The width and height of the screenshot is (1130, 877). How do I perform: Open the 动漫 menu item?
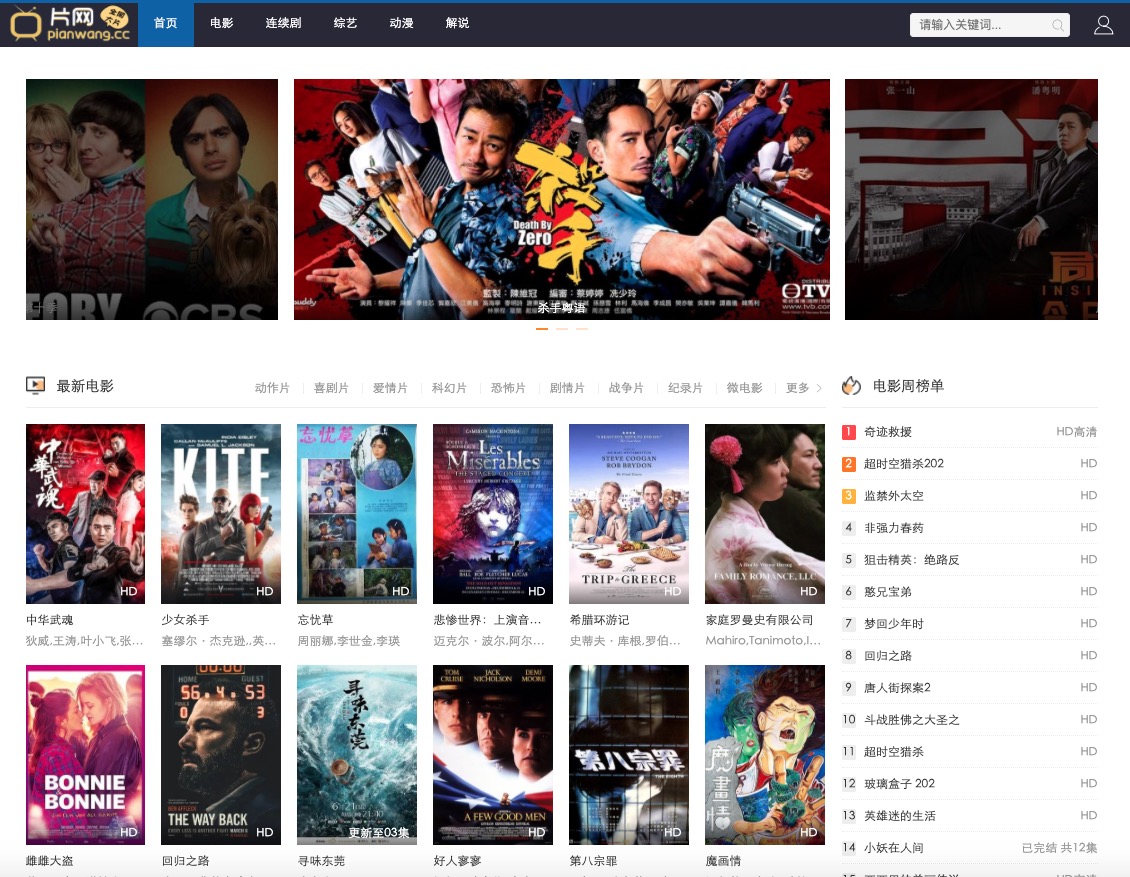click(401, 23)
